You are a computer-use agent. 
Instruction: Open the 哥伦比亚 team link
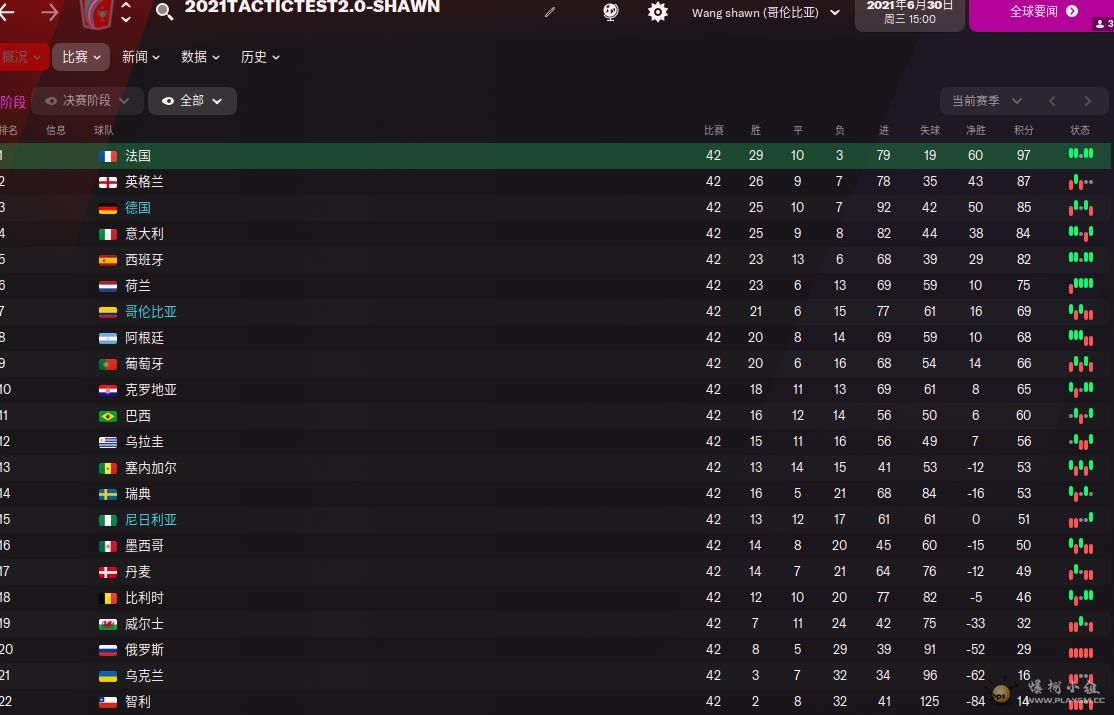coord(151,311)
